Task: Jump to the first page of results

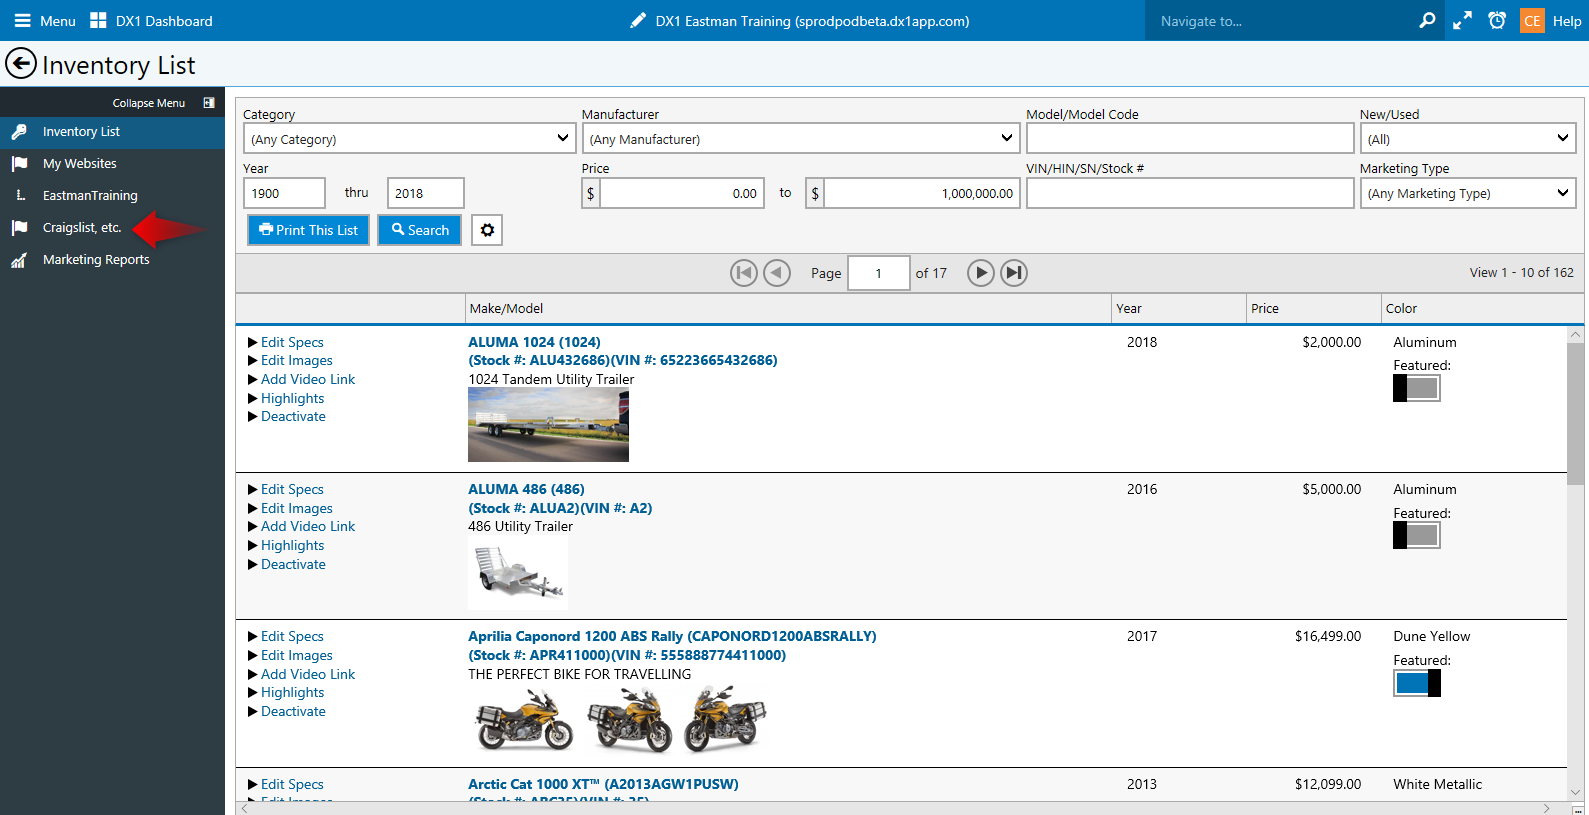Action: tap(744, 273)
